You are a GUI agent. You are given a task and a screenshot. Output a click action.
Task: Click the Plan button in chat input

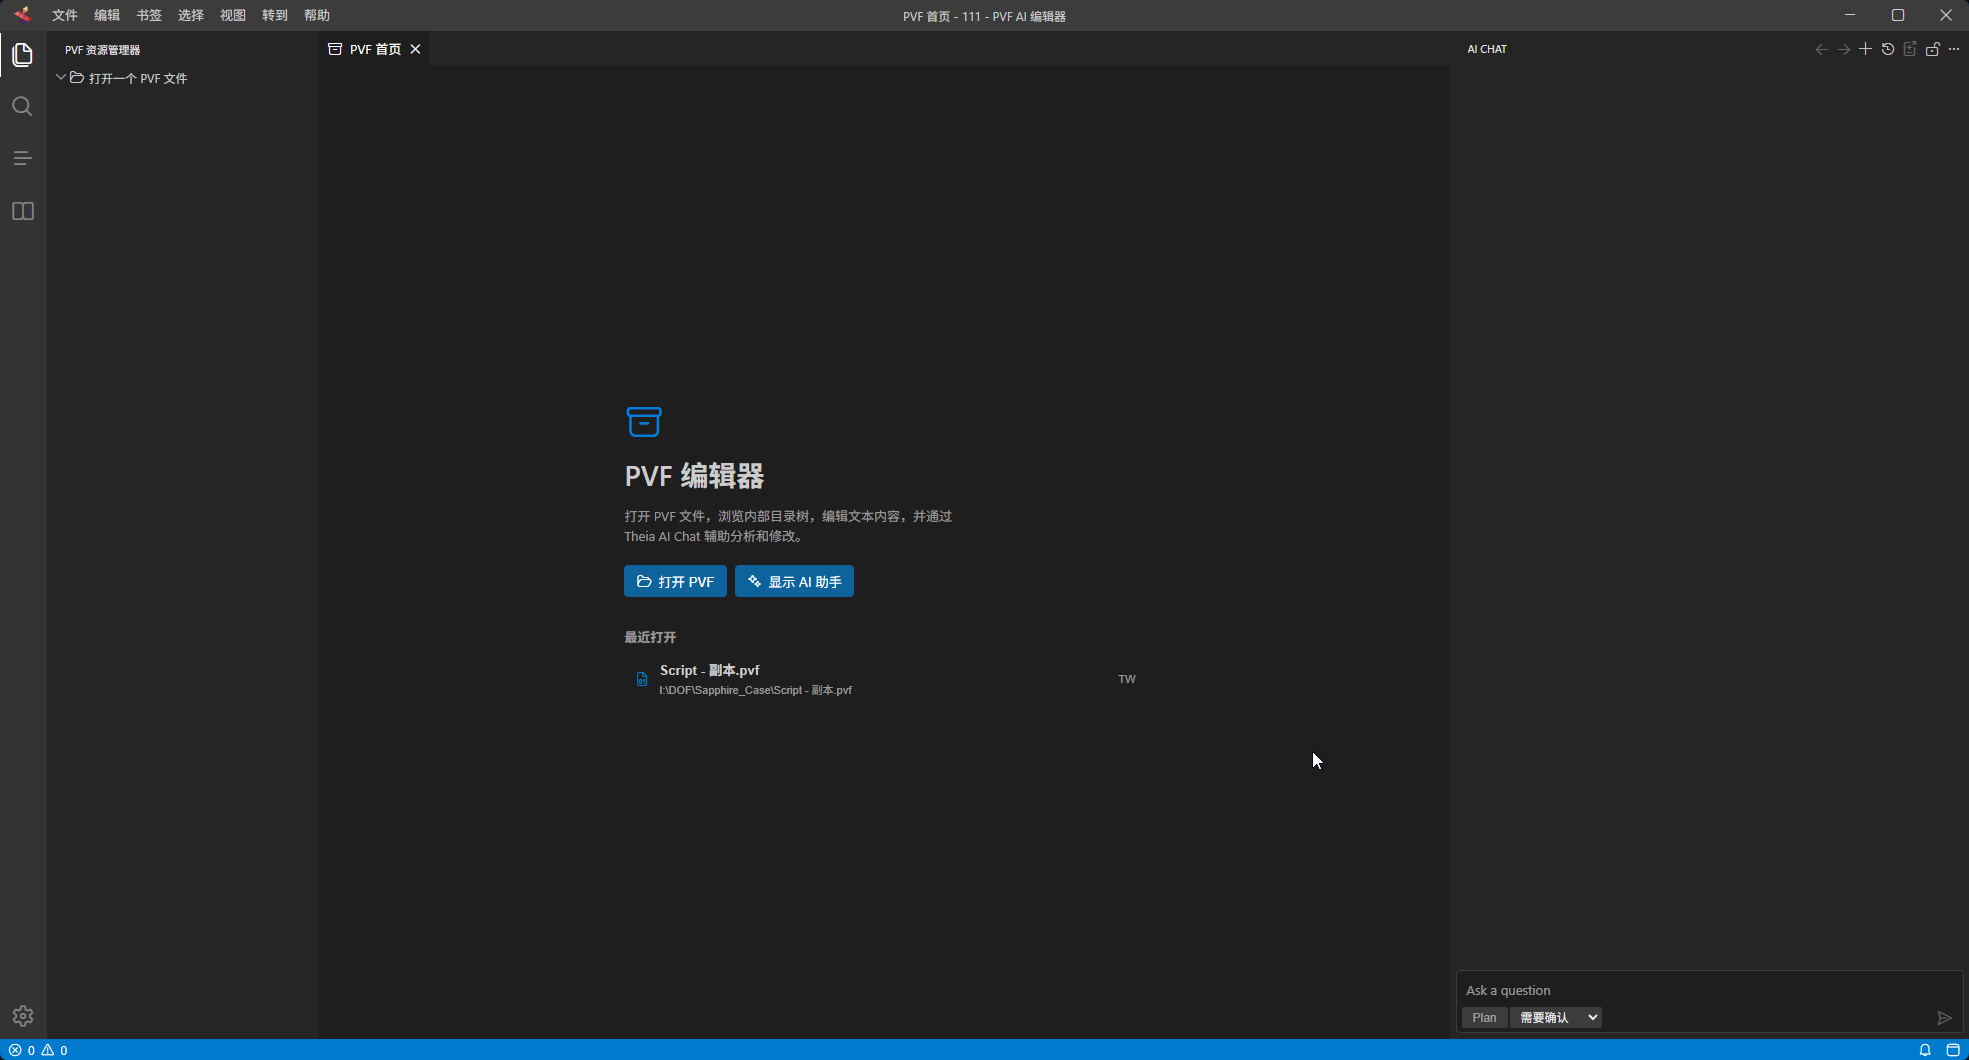[1484, 1018]
